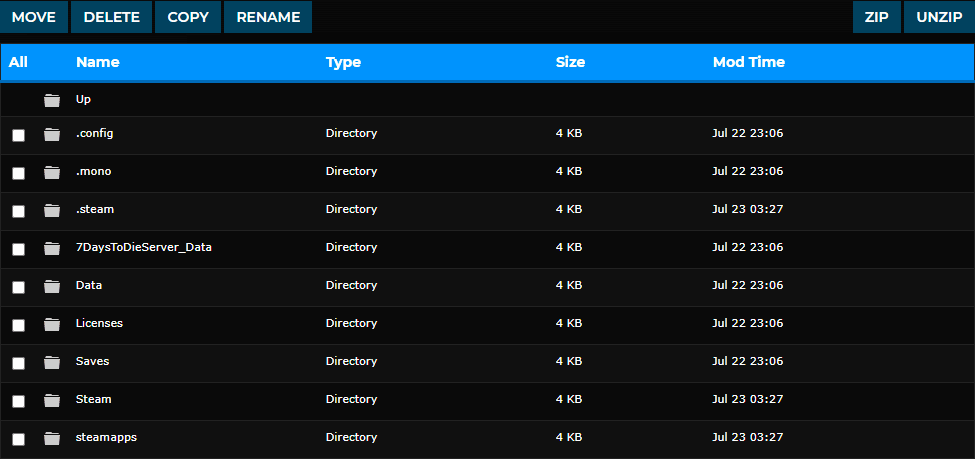Sort by the Type column header
975x459 pixels.
[343, 62]
